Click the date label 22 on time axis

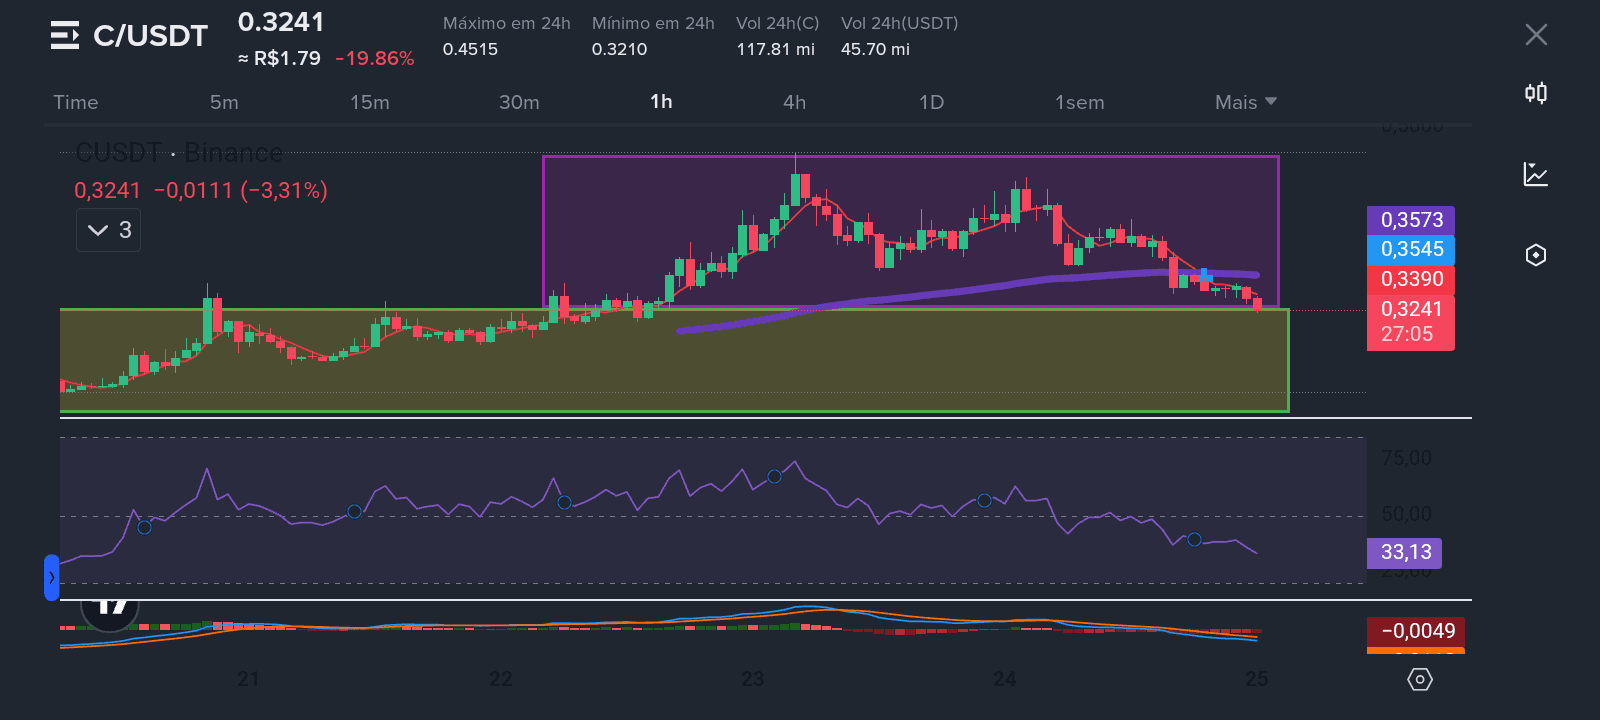[x=500, y=679]
